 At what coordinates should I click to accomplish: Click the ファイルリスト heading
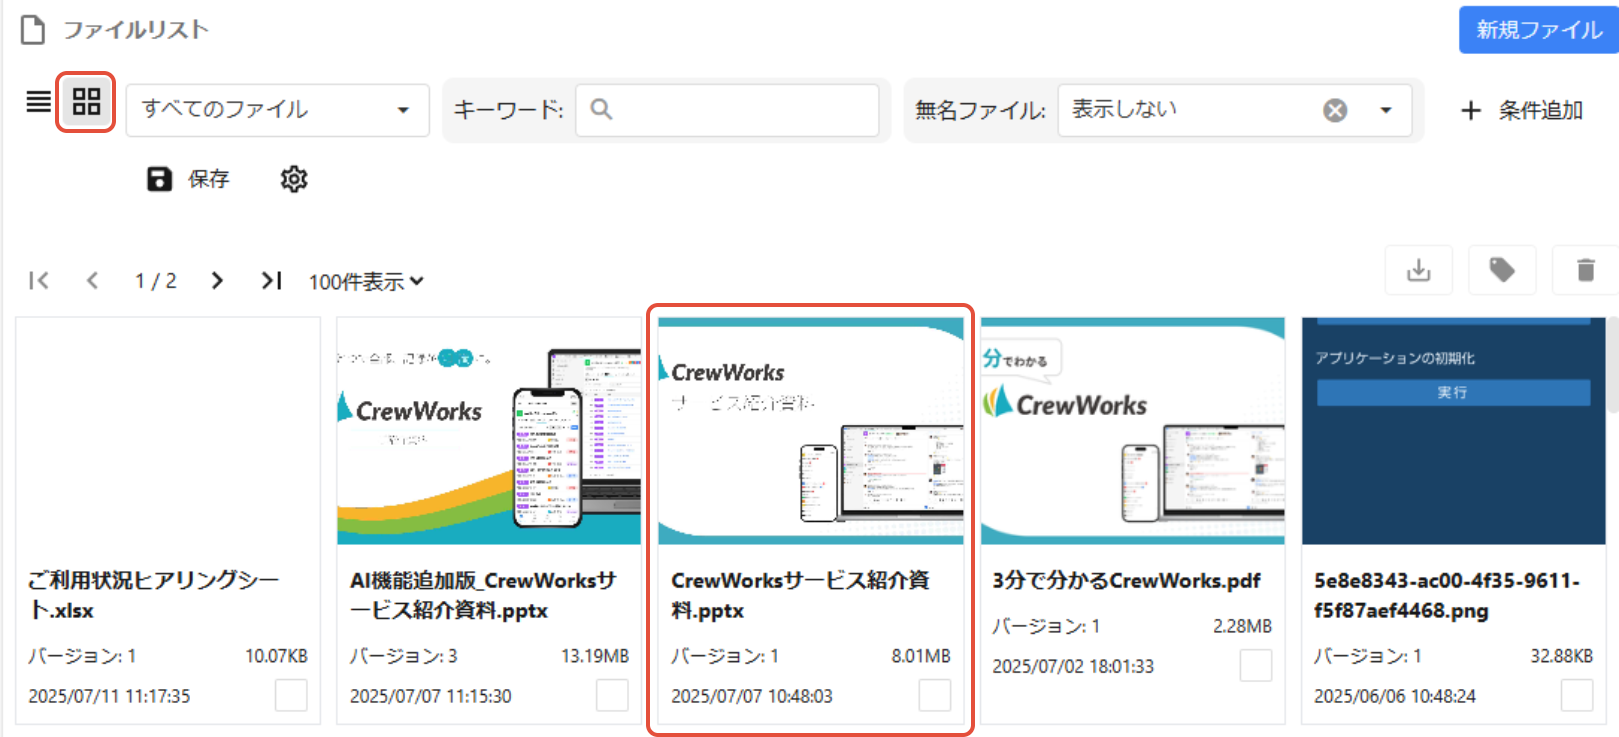[x=136, y=30]
